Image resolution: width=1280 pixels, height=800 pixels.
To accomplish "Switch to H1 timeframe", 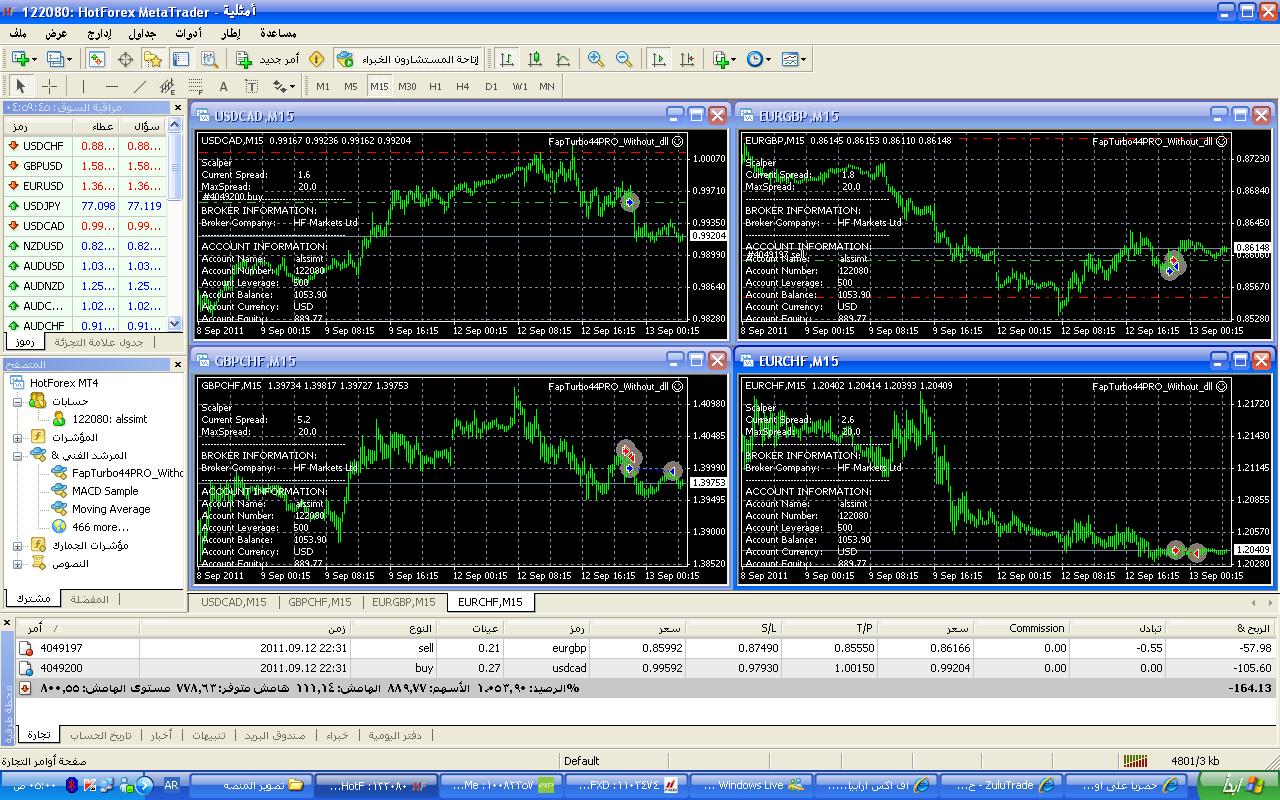I will (x=435, y=86).
